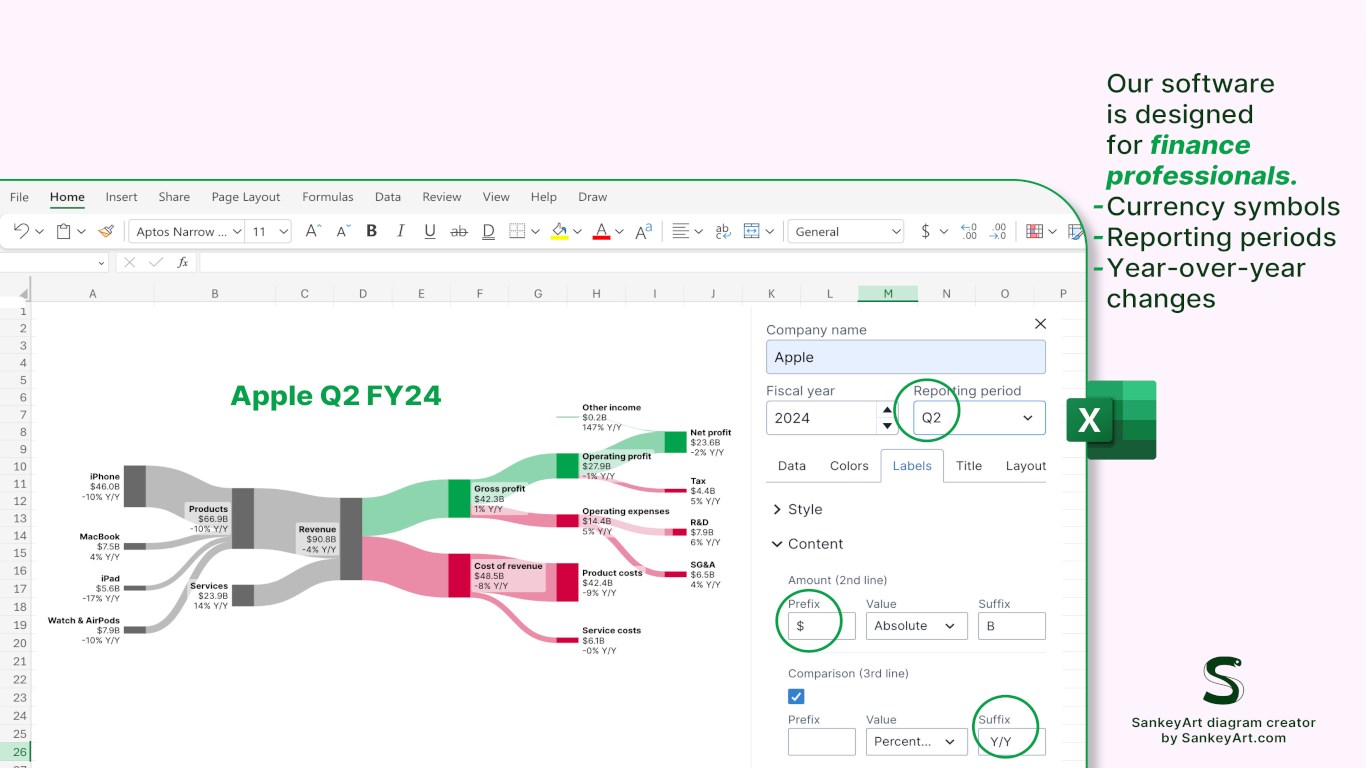The height and width of the screenshot is (768, 1366).
Task: Click the confirm checkmark in formula bar
Action: [x=155, y=262]
